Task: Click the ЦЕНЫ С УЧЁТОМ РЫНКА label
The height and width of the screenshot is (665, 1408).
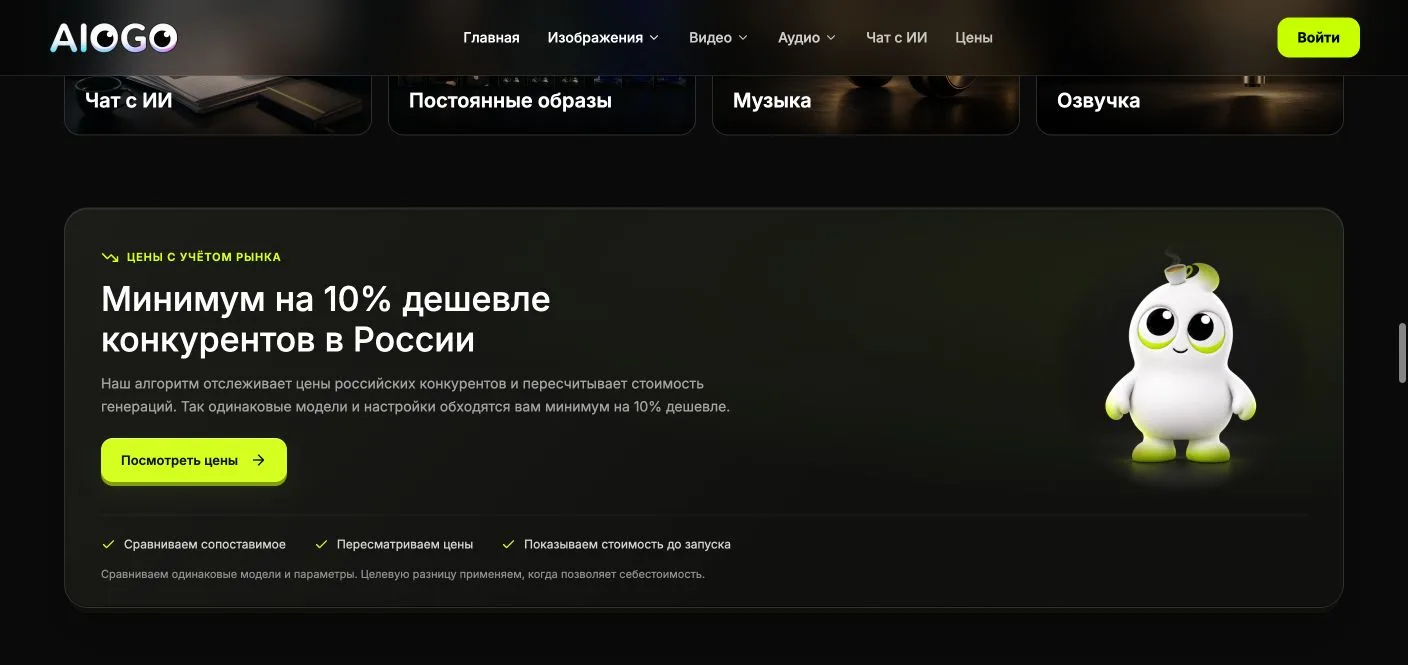Action: pos(204,257)
